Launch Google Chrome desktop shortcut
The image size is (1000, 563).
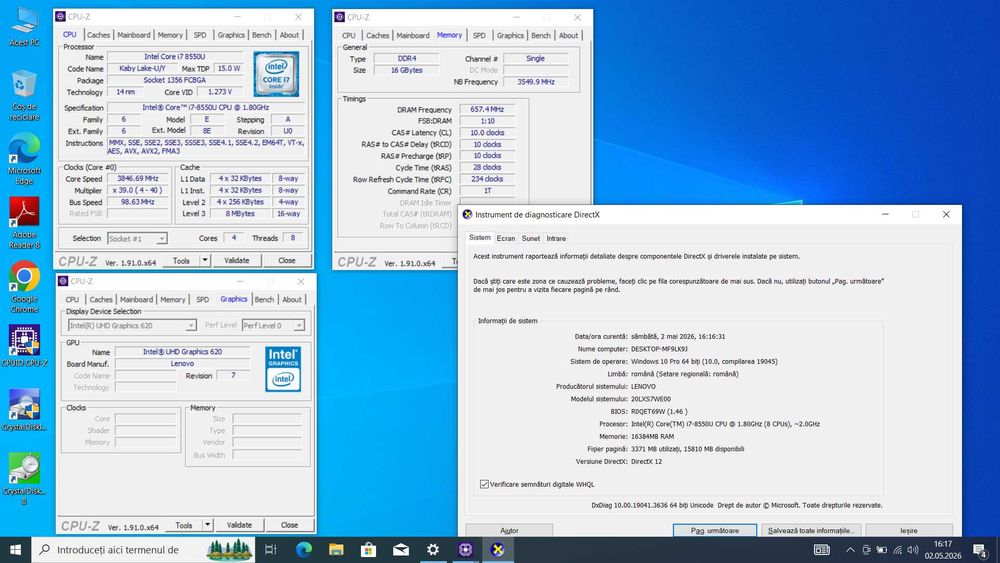24,287
